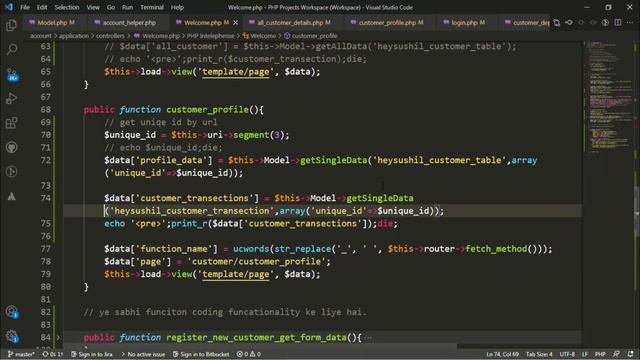The height and width of the screenshot is (360, 640).
Task: Click No active issue status item
Action: pos(143,354)
